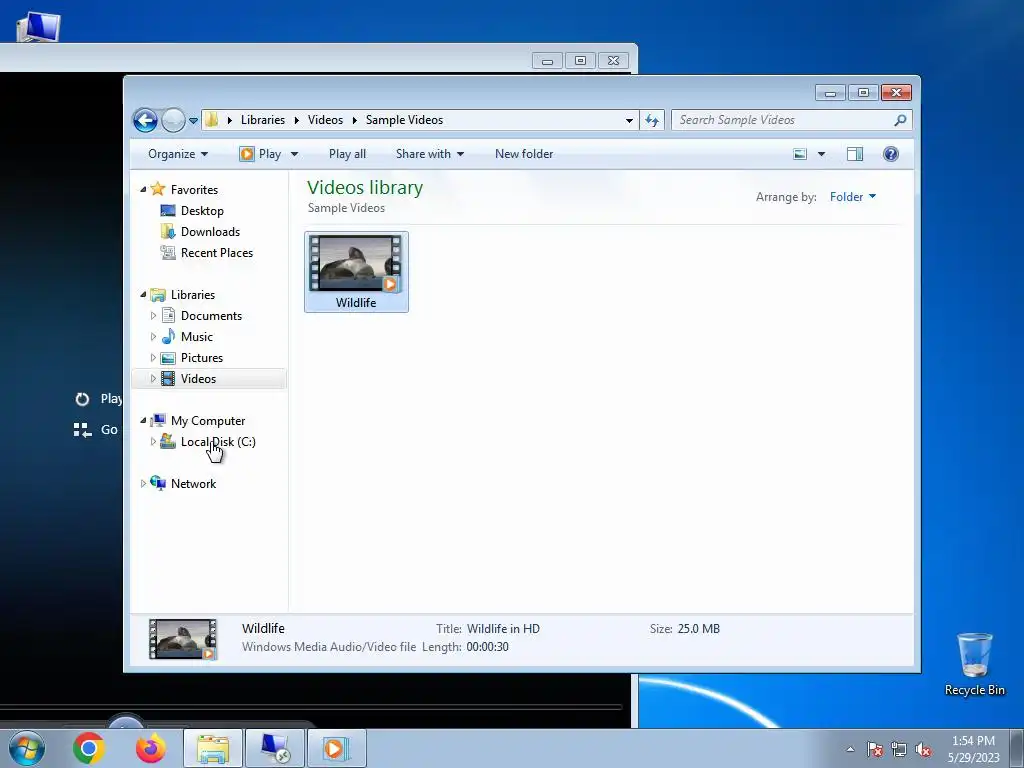Click the computer icon on the desktop
Image resolution: width=1024 pixels, height=768 pixels.
tap(38, 27)
